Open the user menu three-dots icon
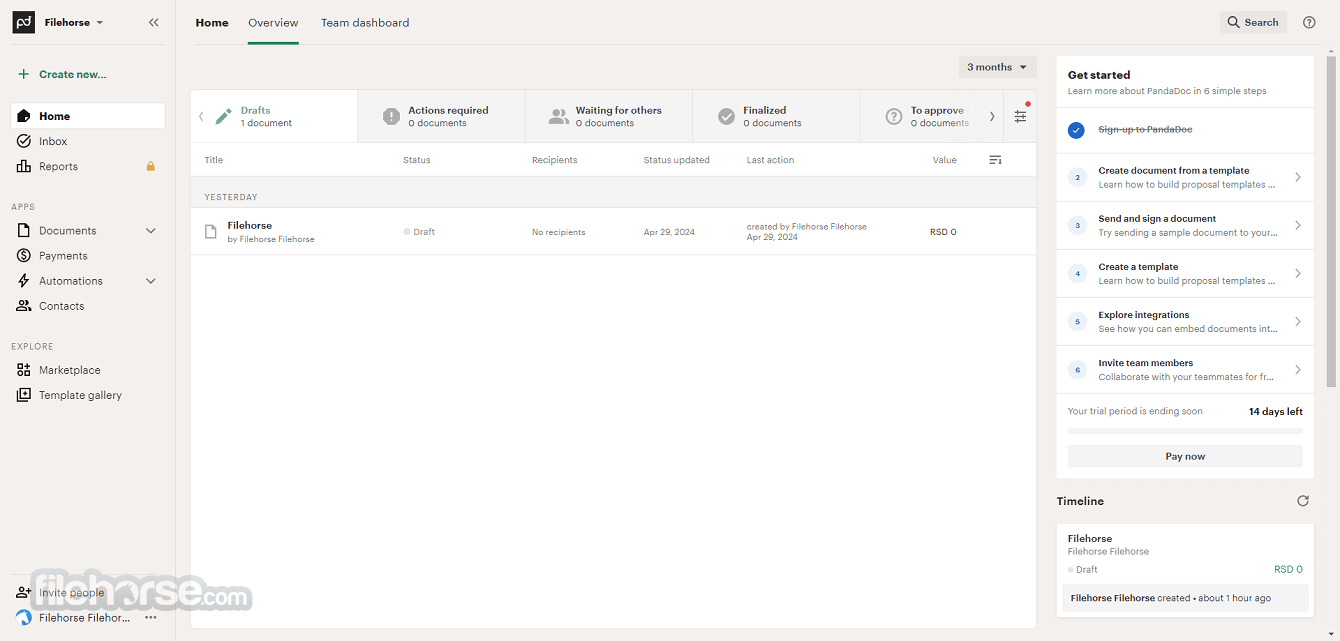 151,618
